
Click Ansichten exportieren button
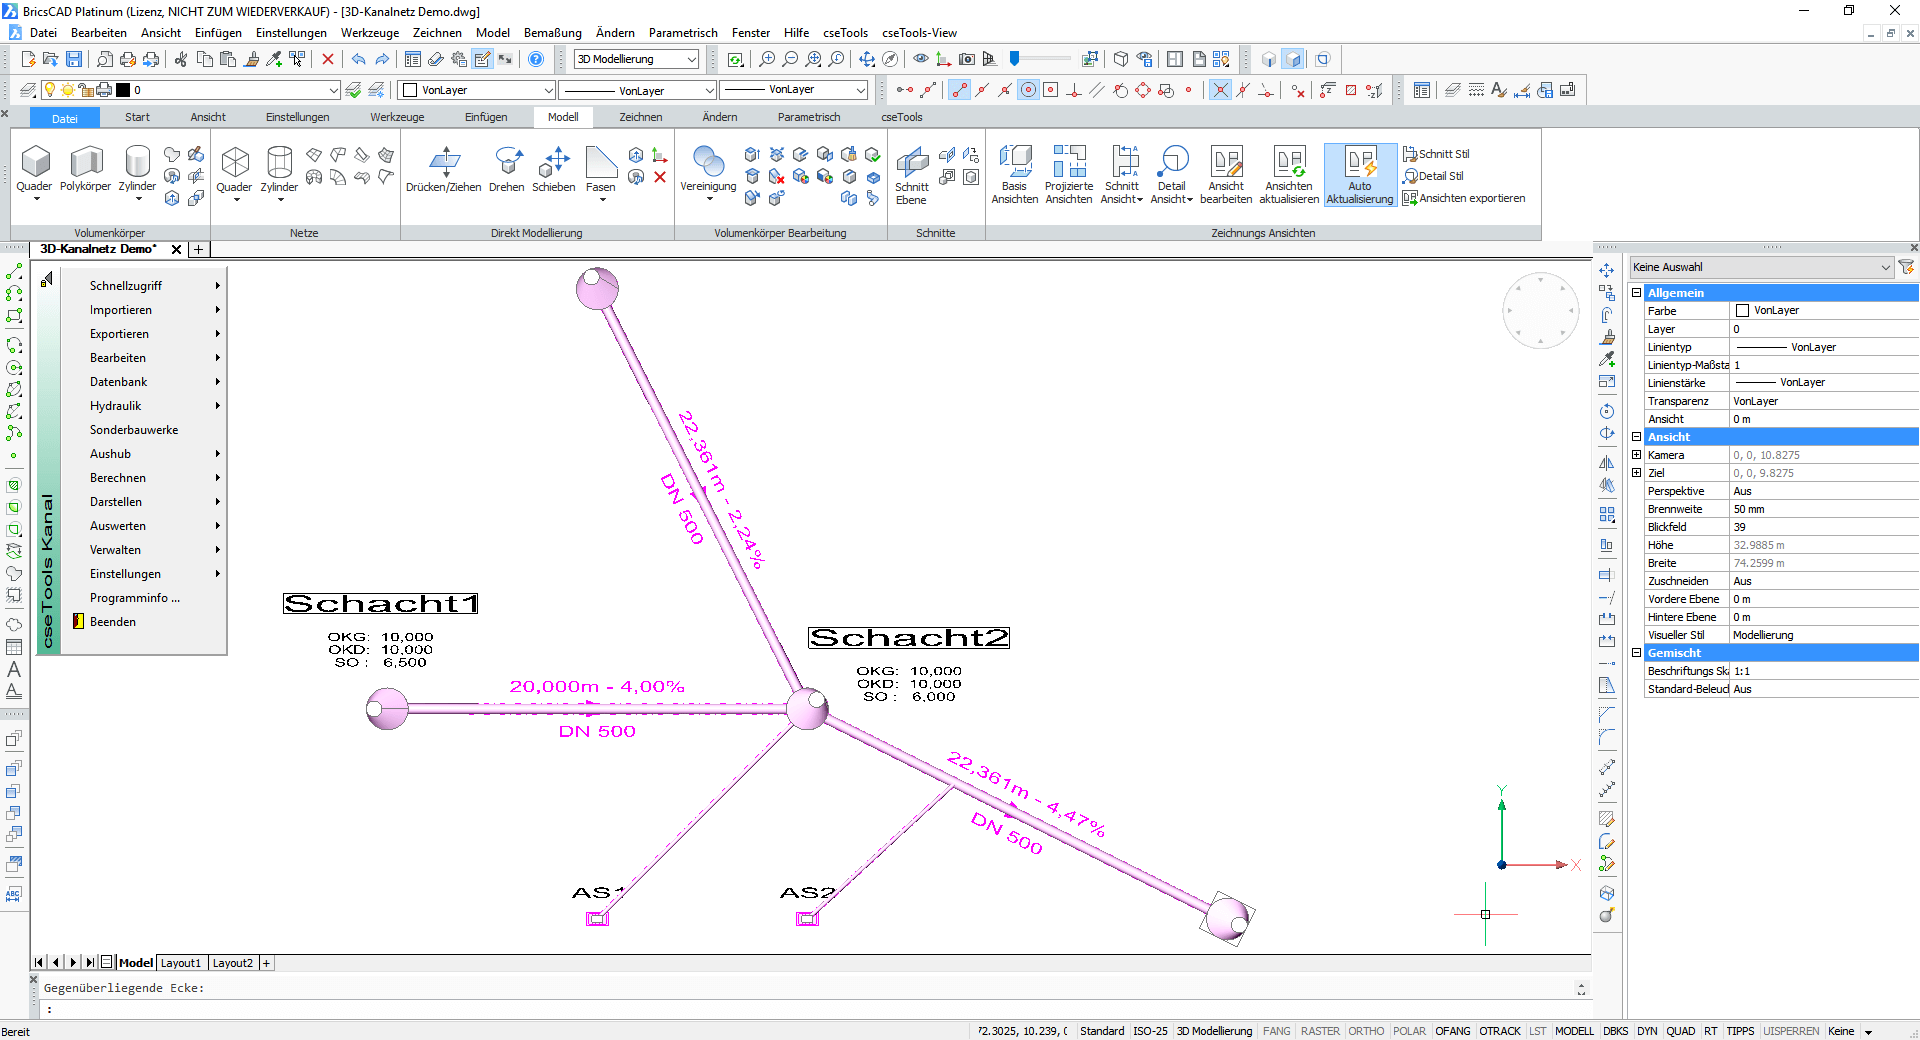pos(1464,198)
